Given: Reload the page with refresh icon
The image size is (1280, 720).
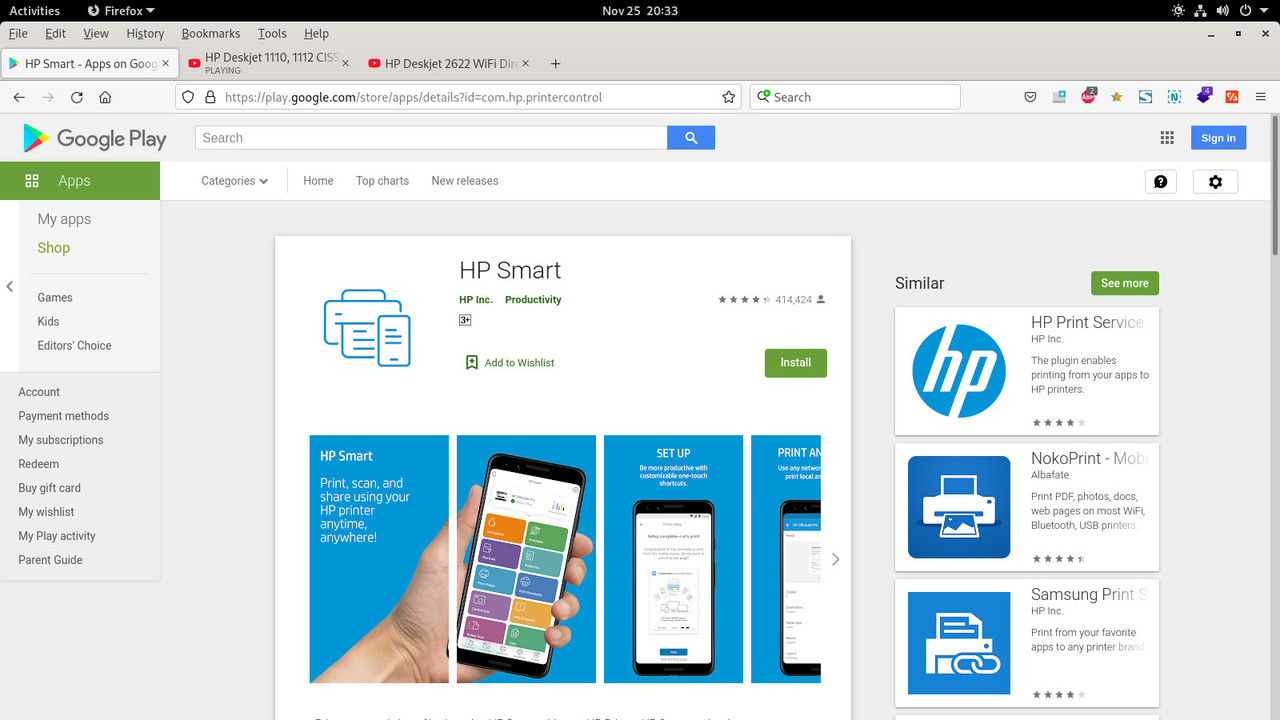Looking at the screenshot, I should click(77, 97).
